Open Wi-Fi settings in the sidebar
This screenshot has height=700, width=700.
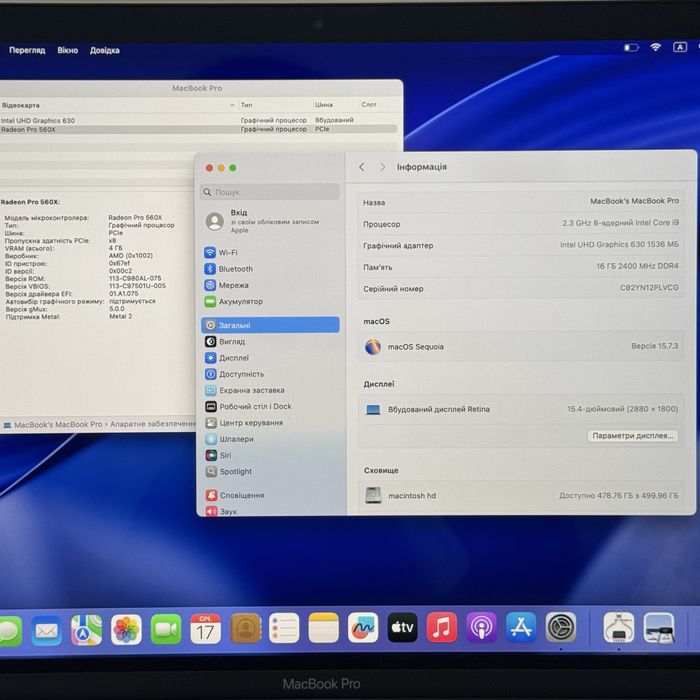[x=221, y=253]
